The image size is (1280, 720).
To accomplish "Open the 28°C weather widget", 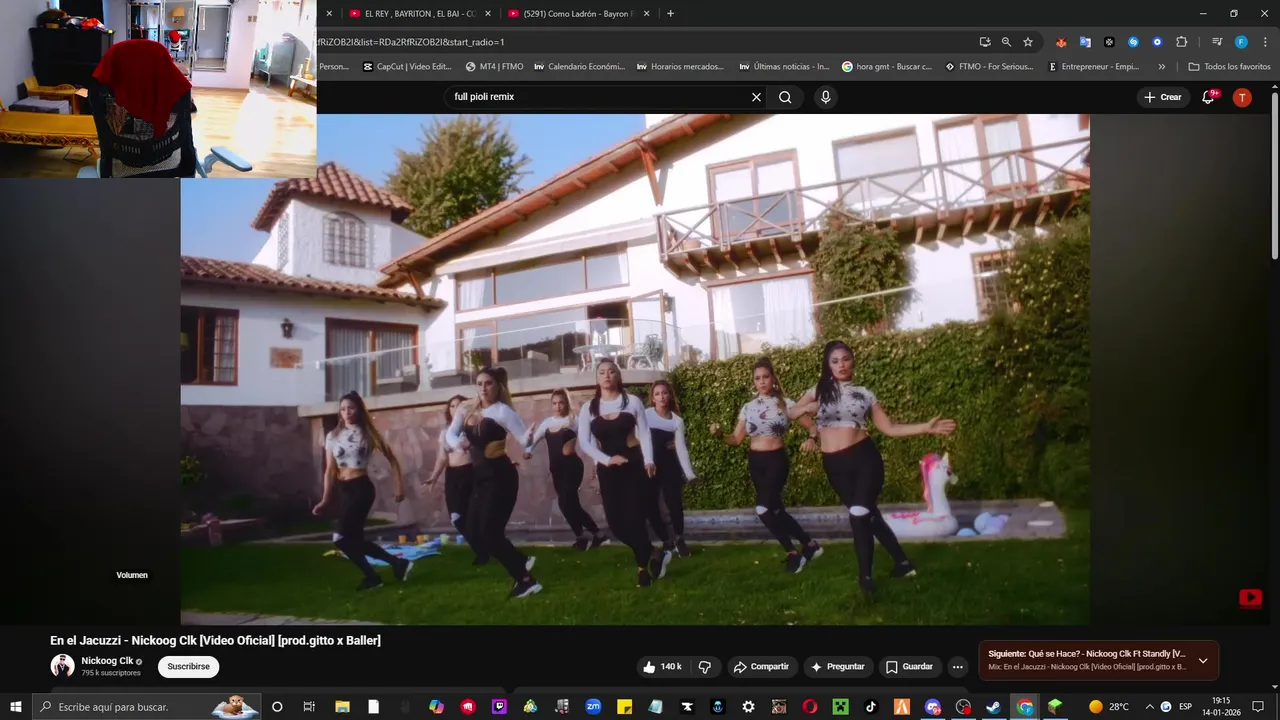I will pyautogui.click(x=1109, y=707).
